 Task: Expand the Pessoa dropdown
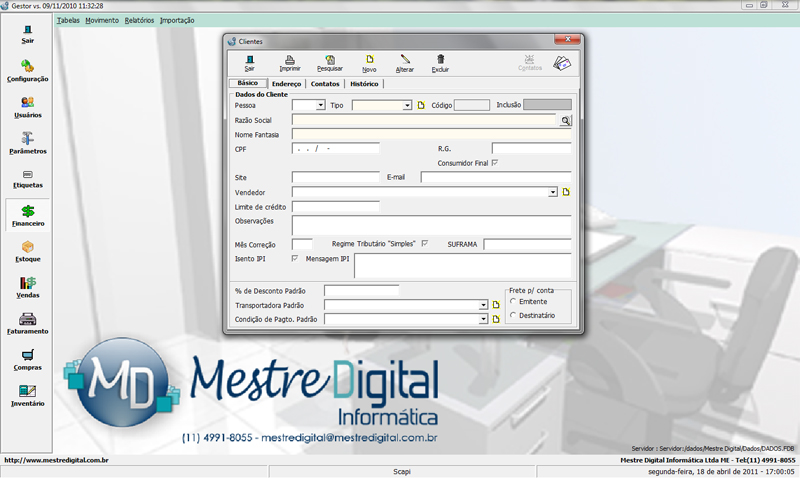point(320,105)
